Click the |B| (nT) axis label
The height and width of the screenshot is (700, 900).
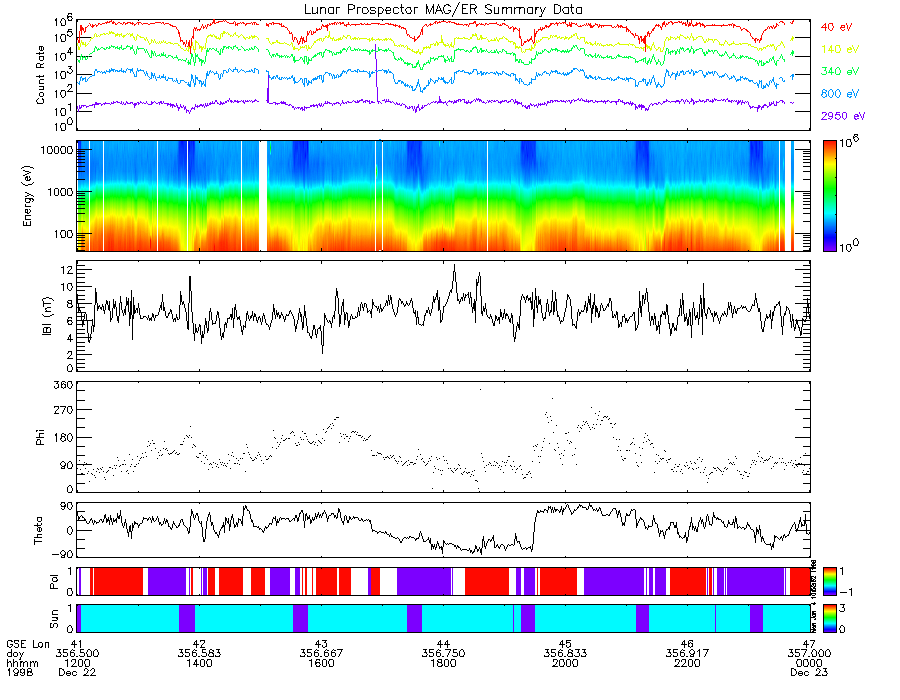click(47, 316)
